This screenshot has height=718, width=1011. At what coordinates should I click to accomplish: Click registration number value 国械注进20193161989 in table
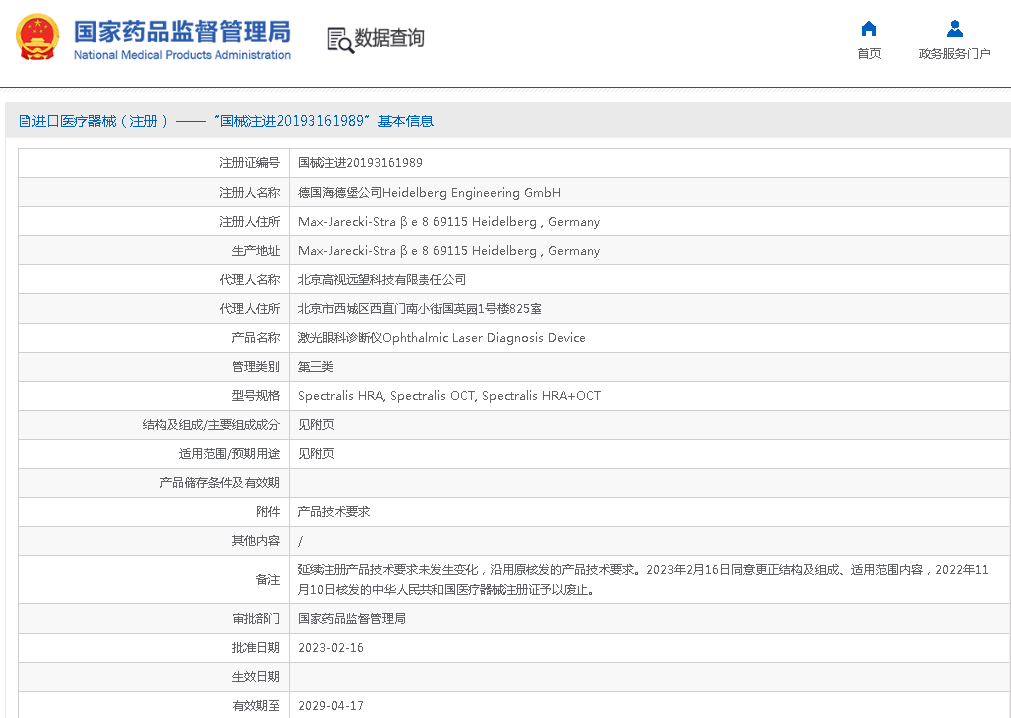point(360,163)
